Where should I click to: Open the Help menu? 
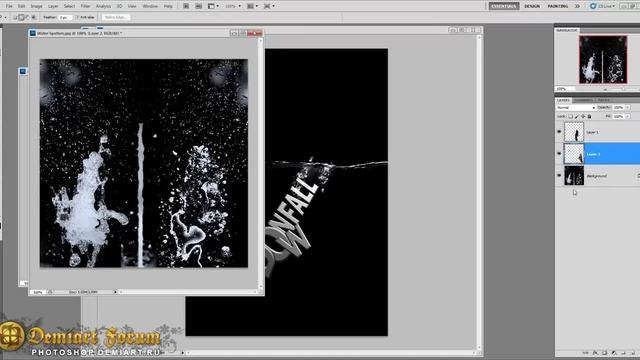tap(168, 6)
